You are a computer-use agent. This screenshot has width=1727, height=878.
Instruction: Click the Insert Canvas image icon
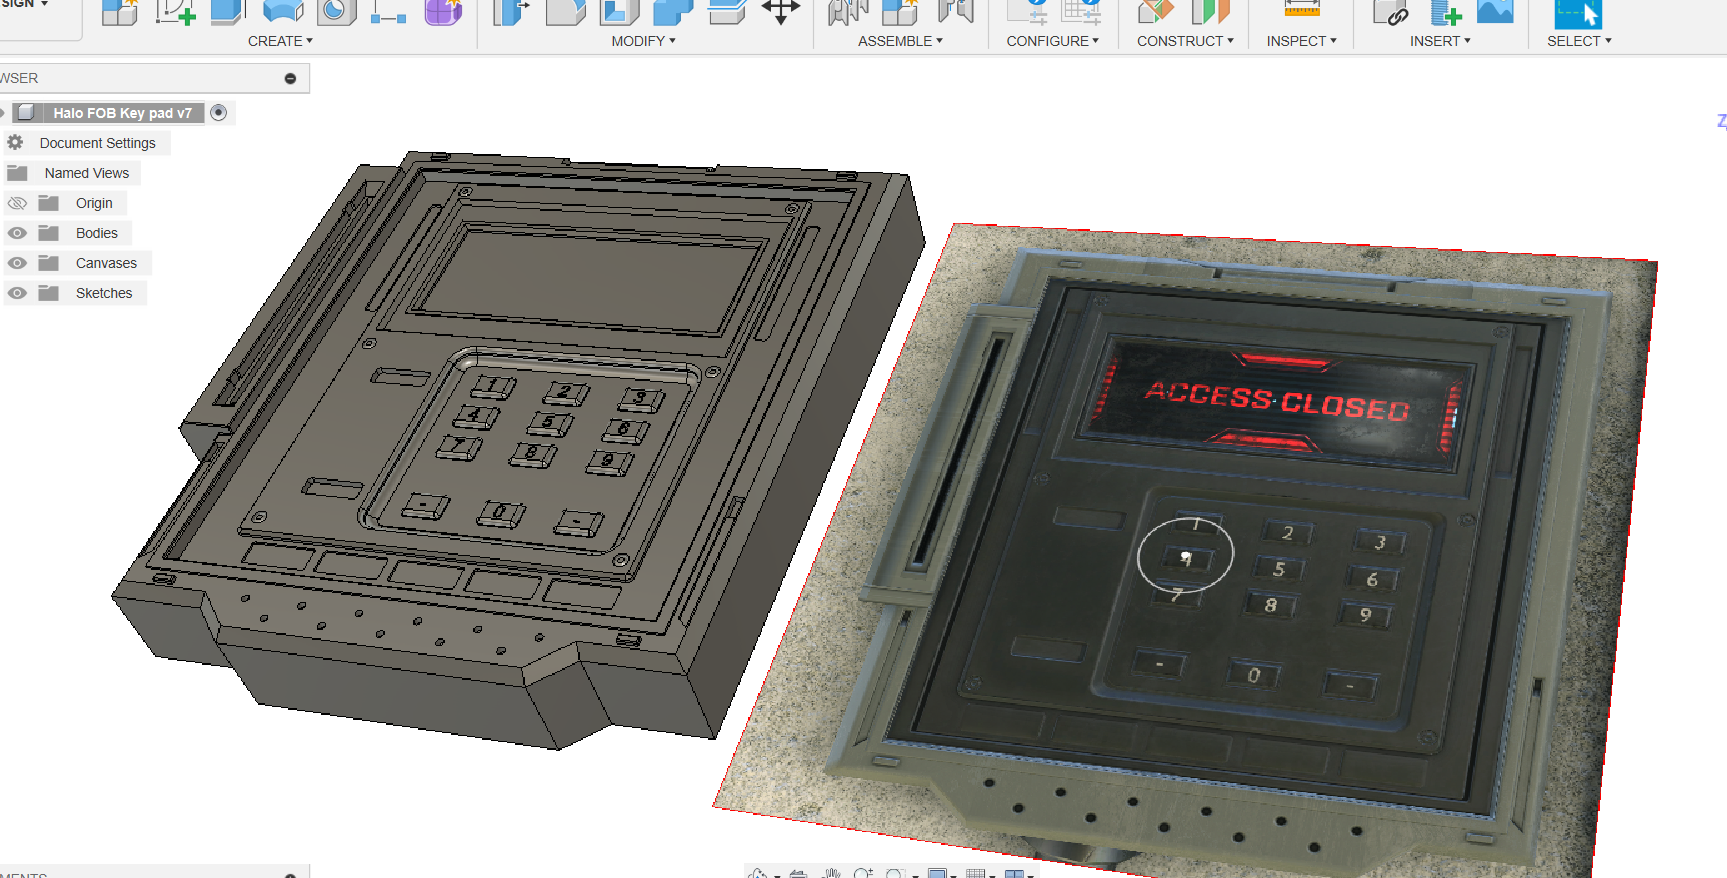pos(1496,11)
